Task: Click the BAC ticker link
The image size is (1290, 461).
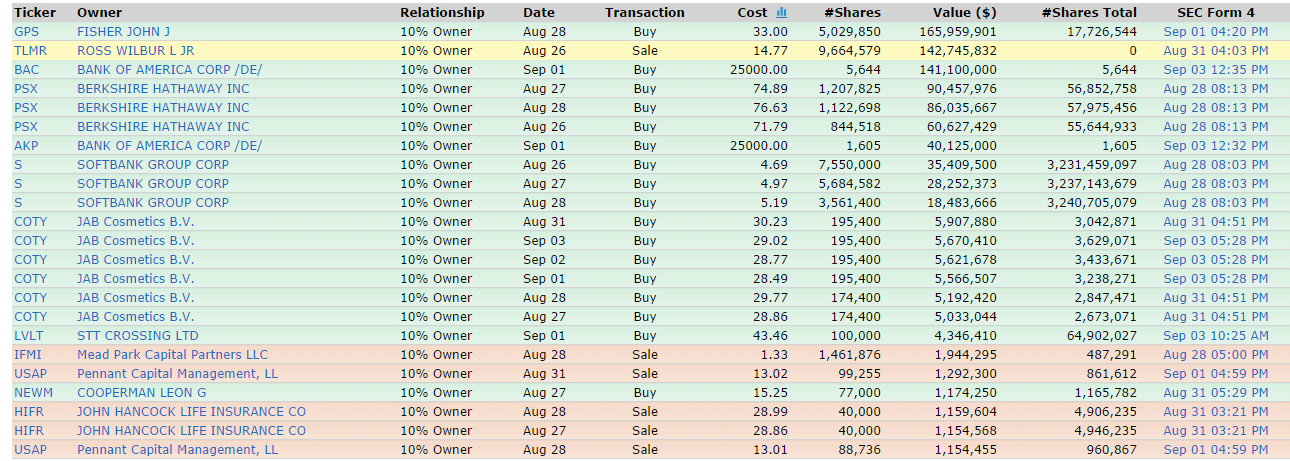Action: (26, 70)
